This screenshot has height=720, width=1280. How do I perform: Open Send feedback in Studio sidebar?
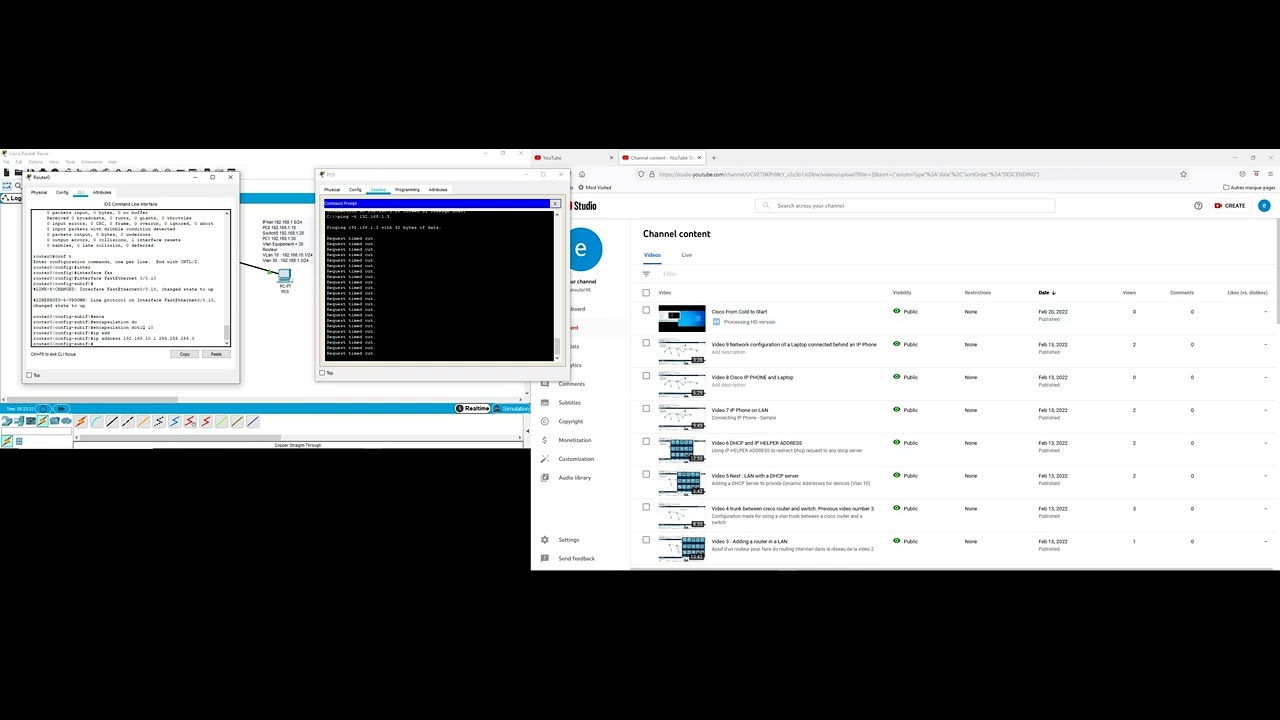(576, 559)
